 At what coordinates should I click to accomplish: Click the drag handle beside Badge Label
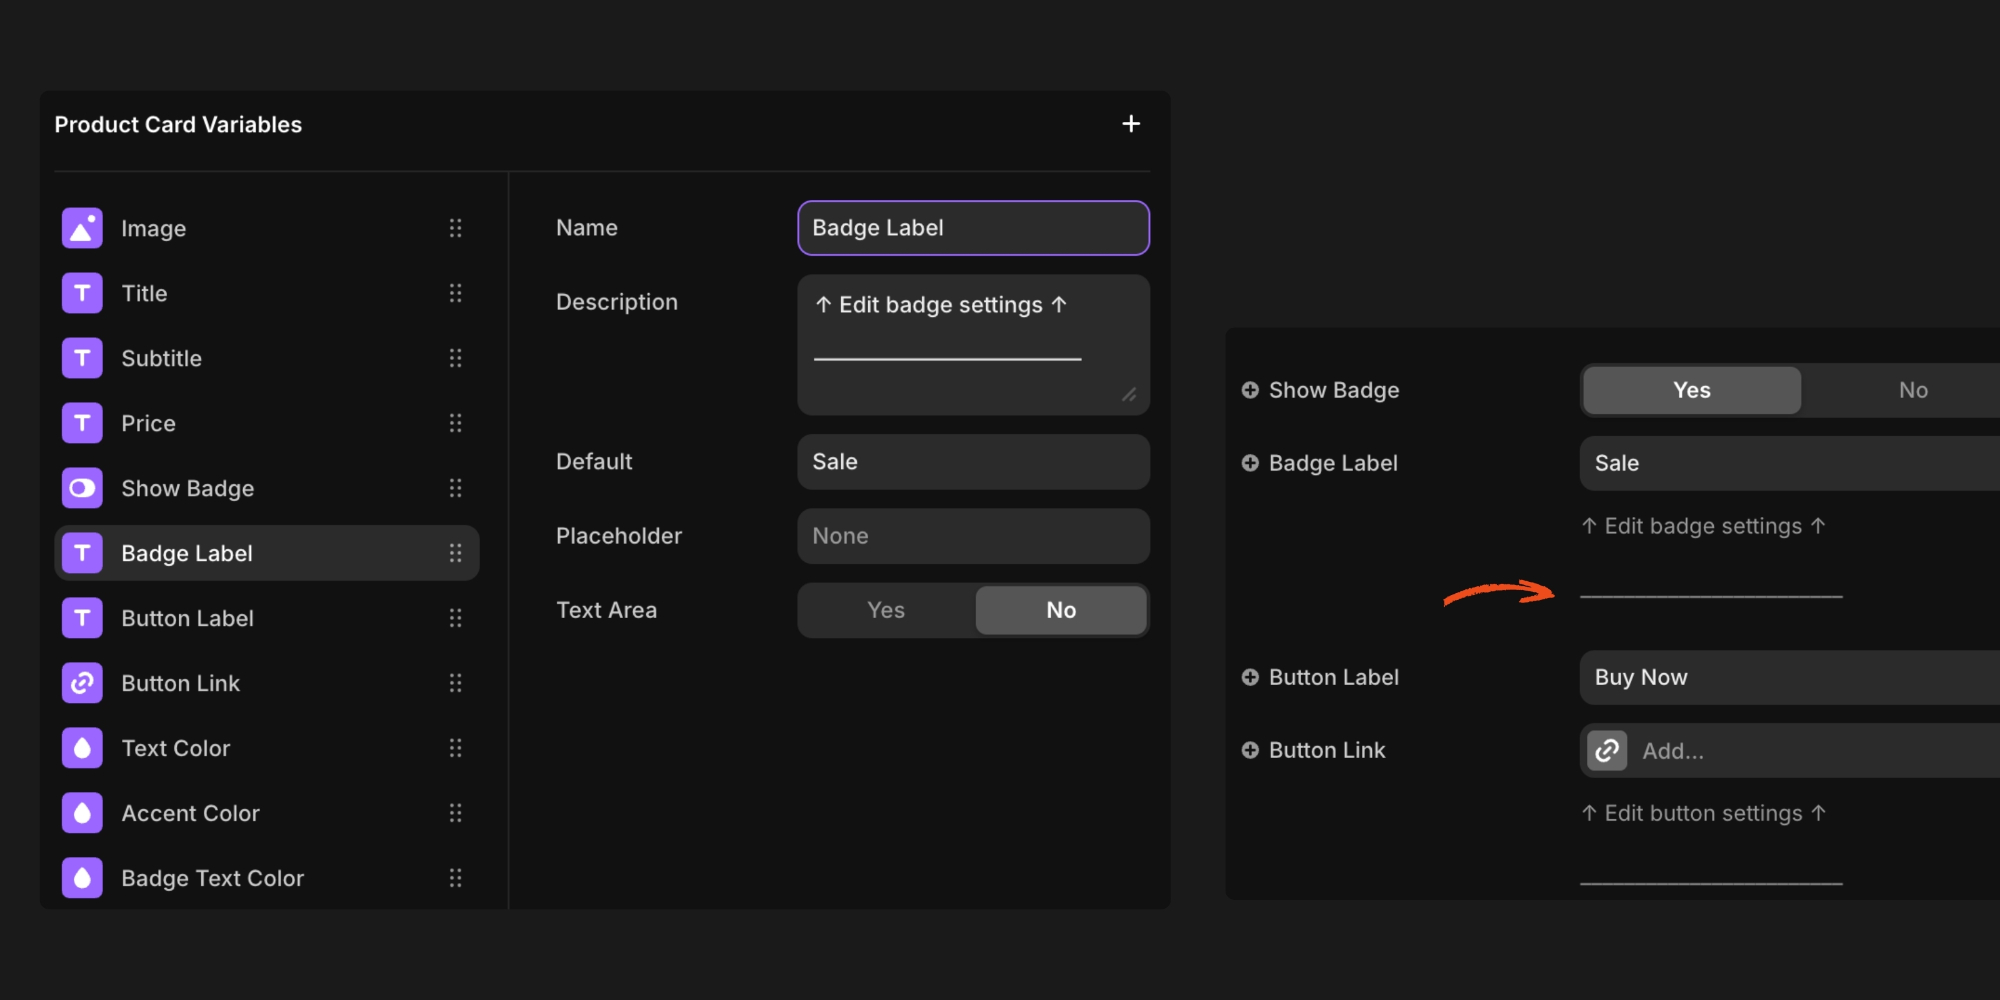coord(456,552)
